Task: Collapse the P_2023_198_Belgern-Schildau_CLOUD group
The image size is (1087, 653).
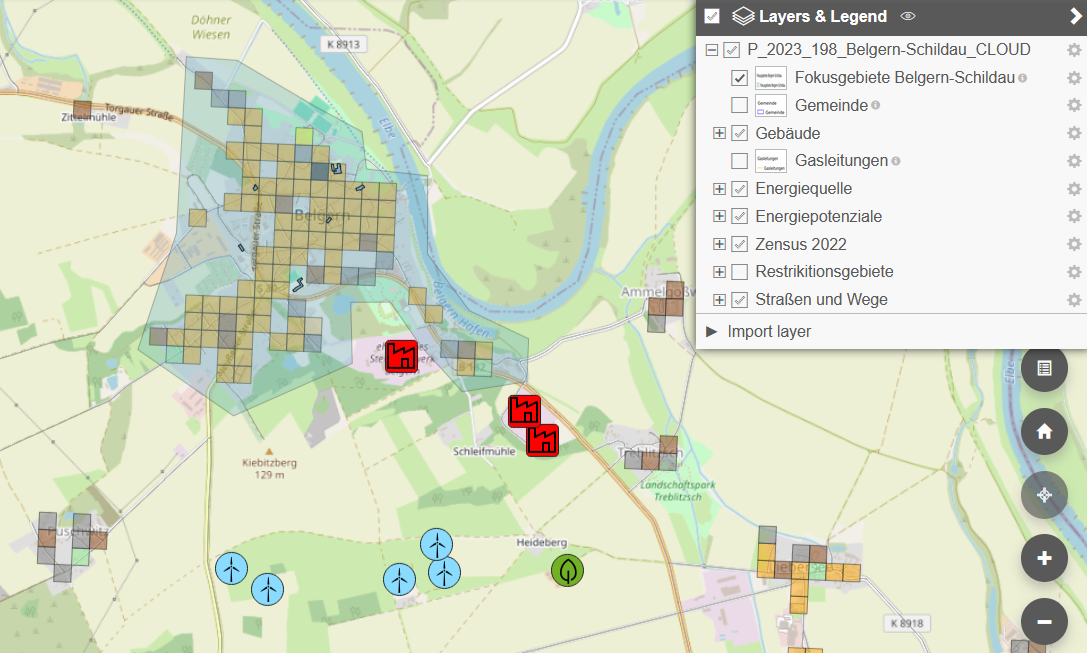Action: pyautogui.click(x=711, y=50)
